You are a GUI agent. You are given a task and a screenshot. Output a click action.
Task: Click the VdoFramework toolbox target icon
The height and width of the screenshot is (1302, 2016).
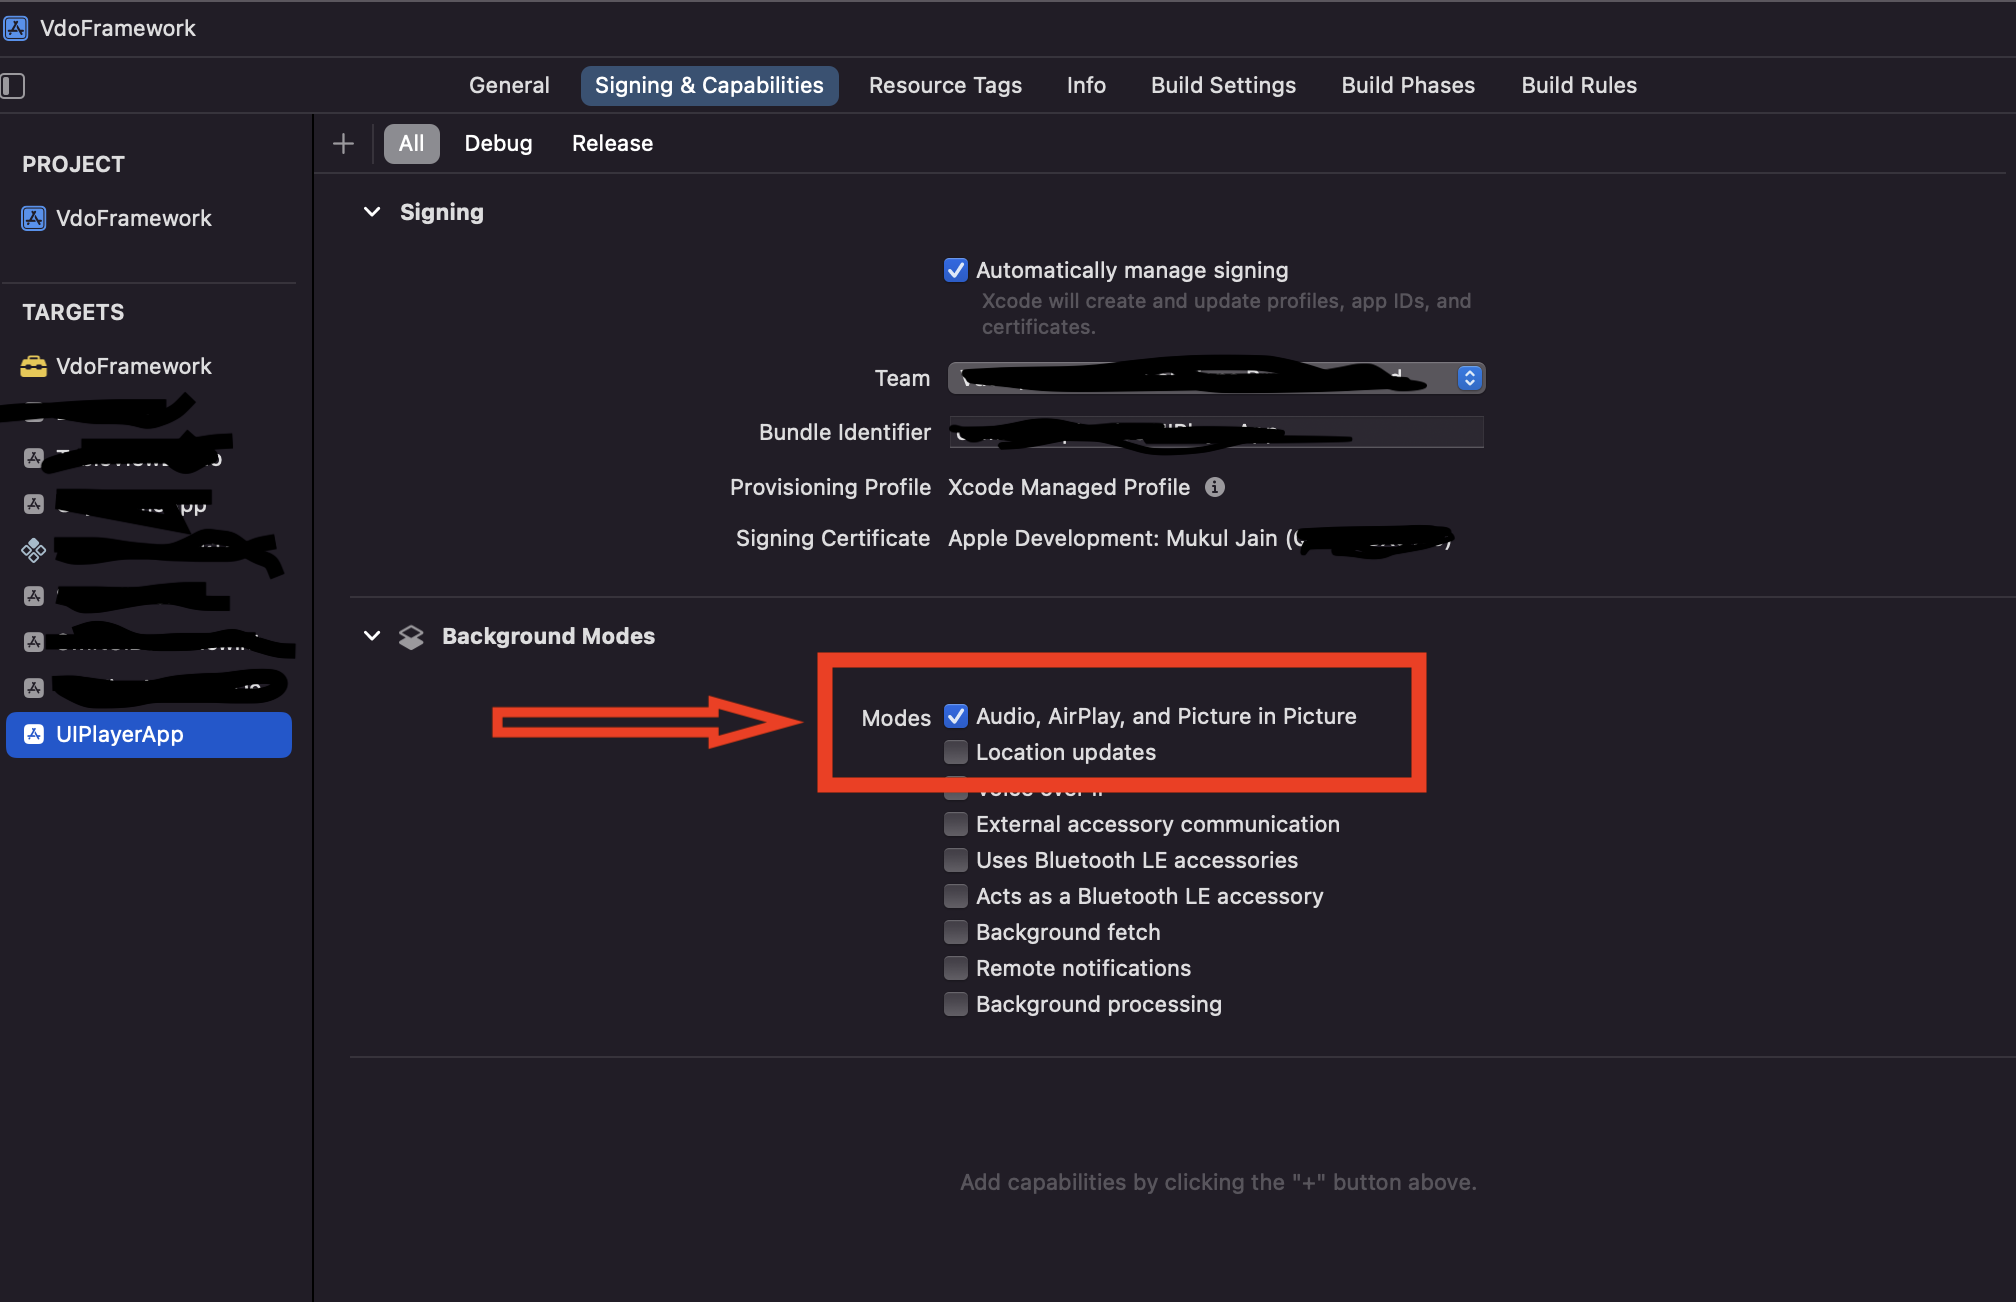34,366
